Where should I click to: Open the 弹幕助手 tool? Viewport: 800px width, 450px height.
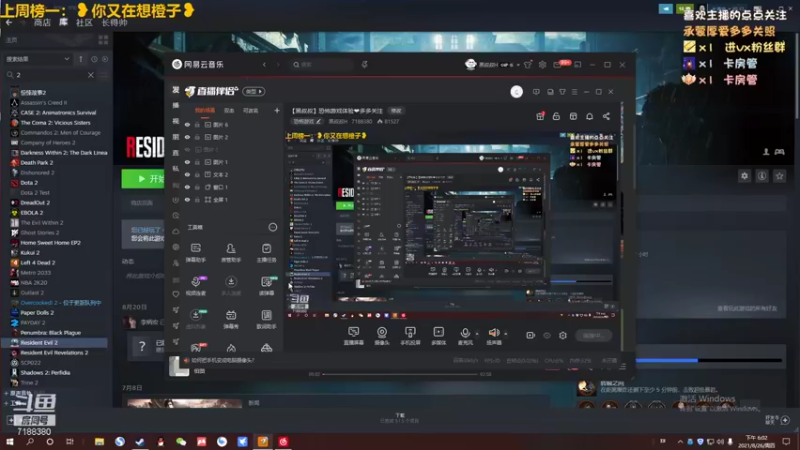click(x=196, y=252)
